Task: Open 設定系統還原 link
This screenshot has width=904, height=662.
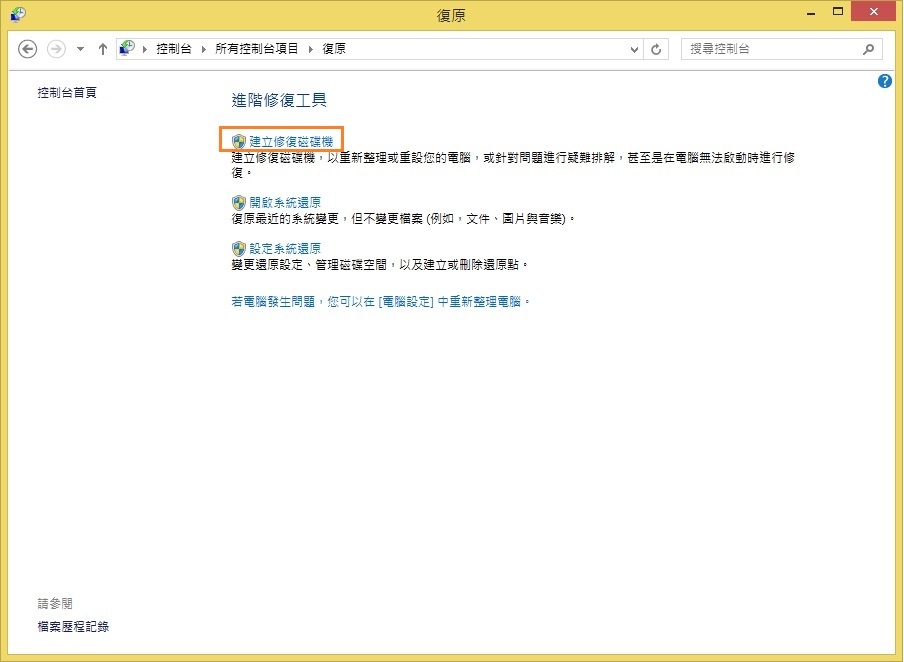Action: tap(285, 249)
